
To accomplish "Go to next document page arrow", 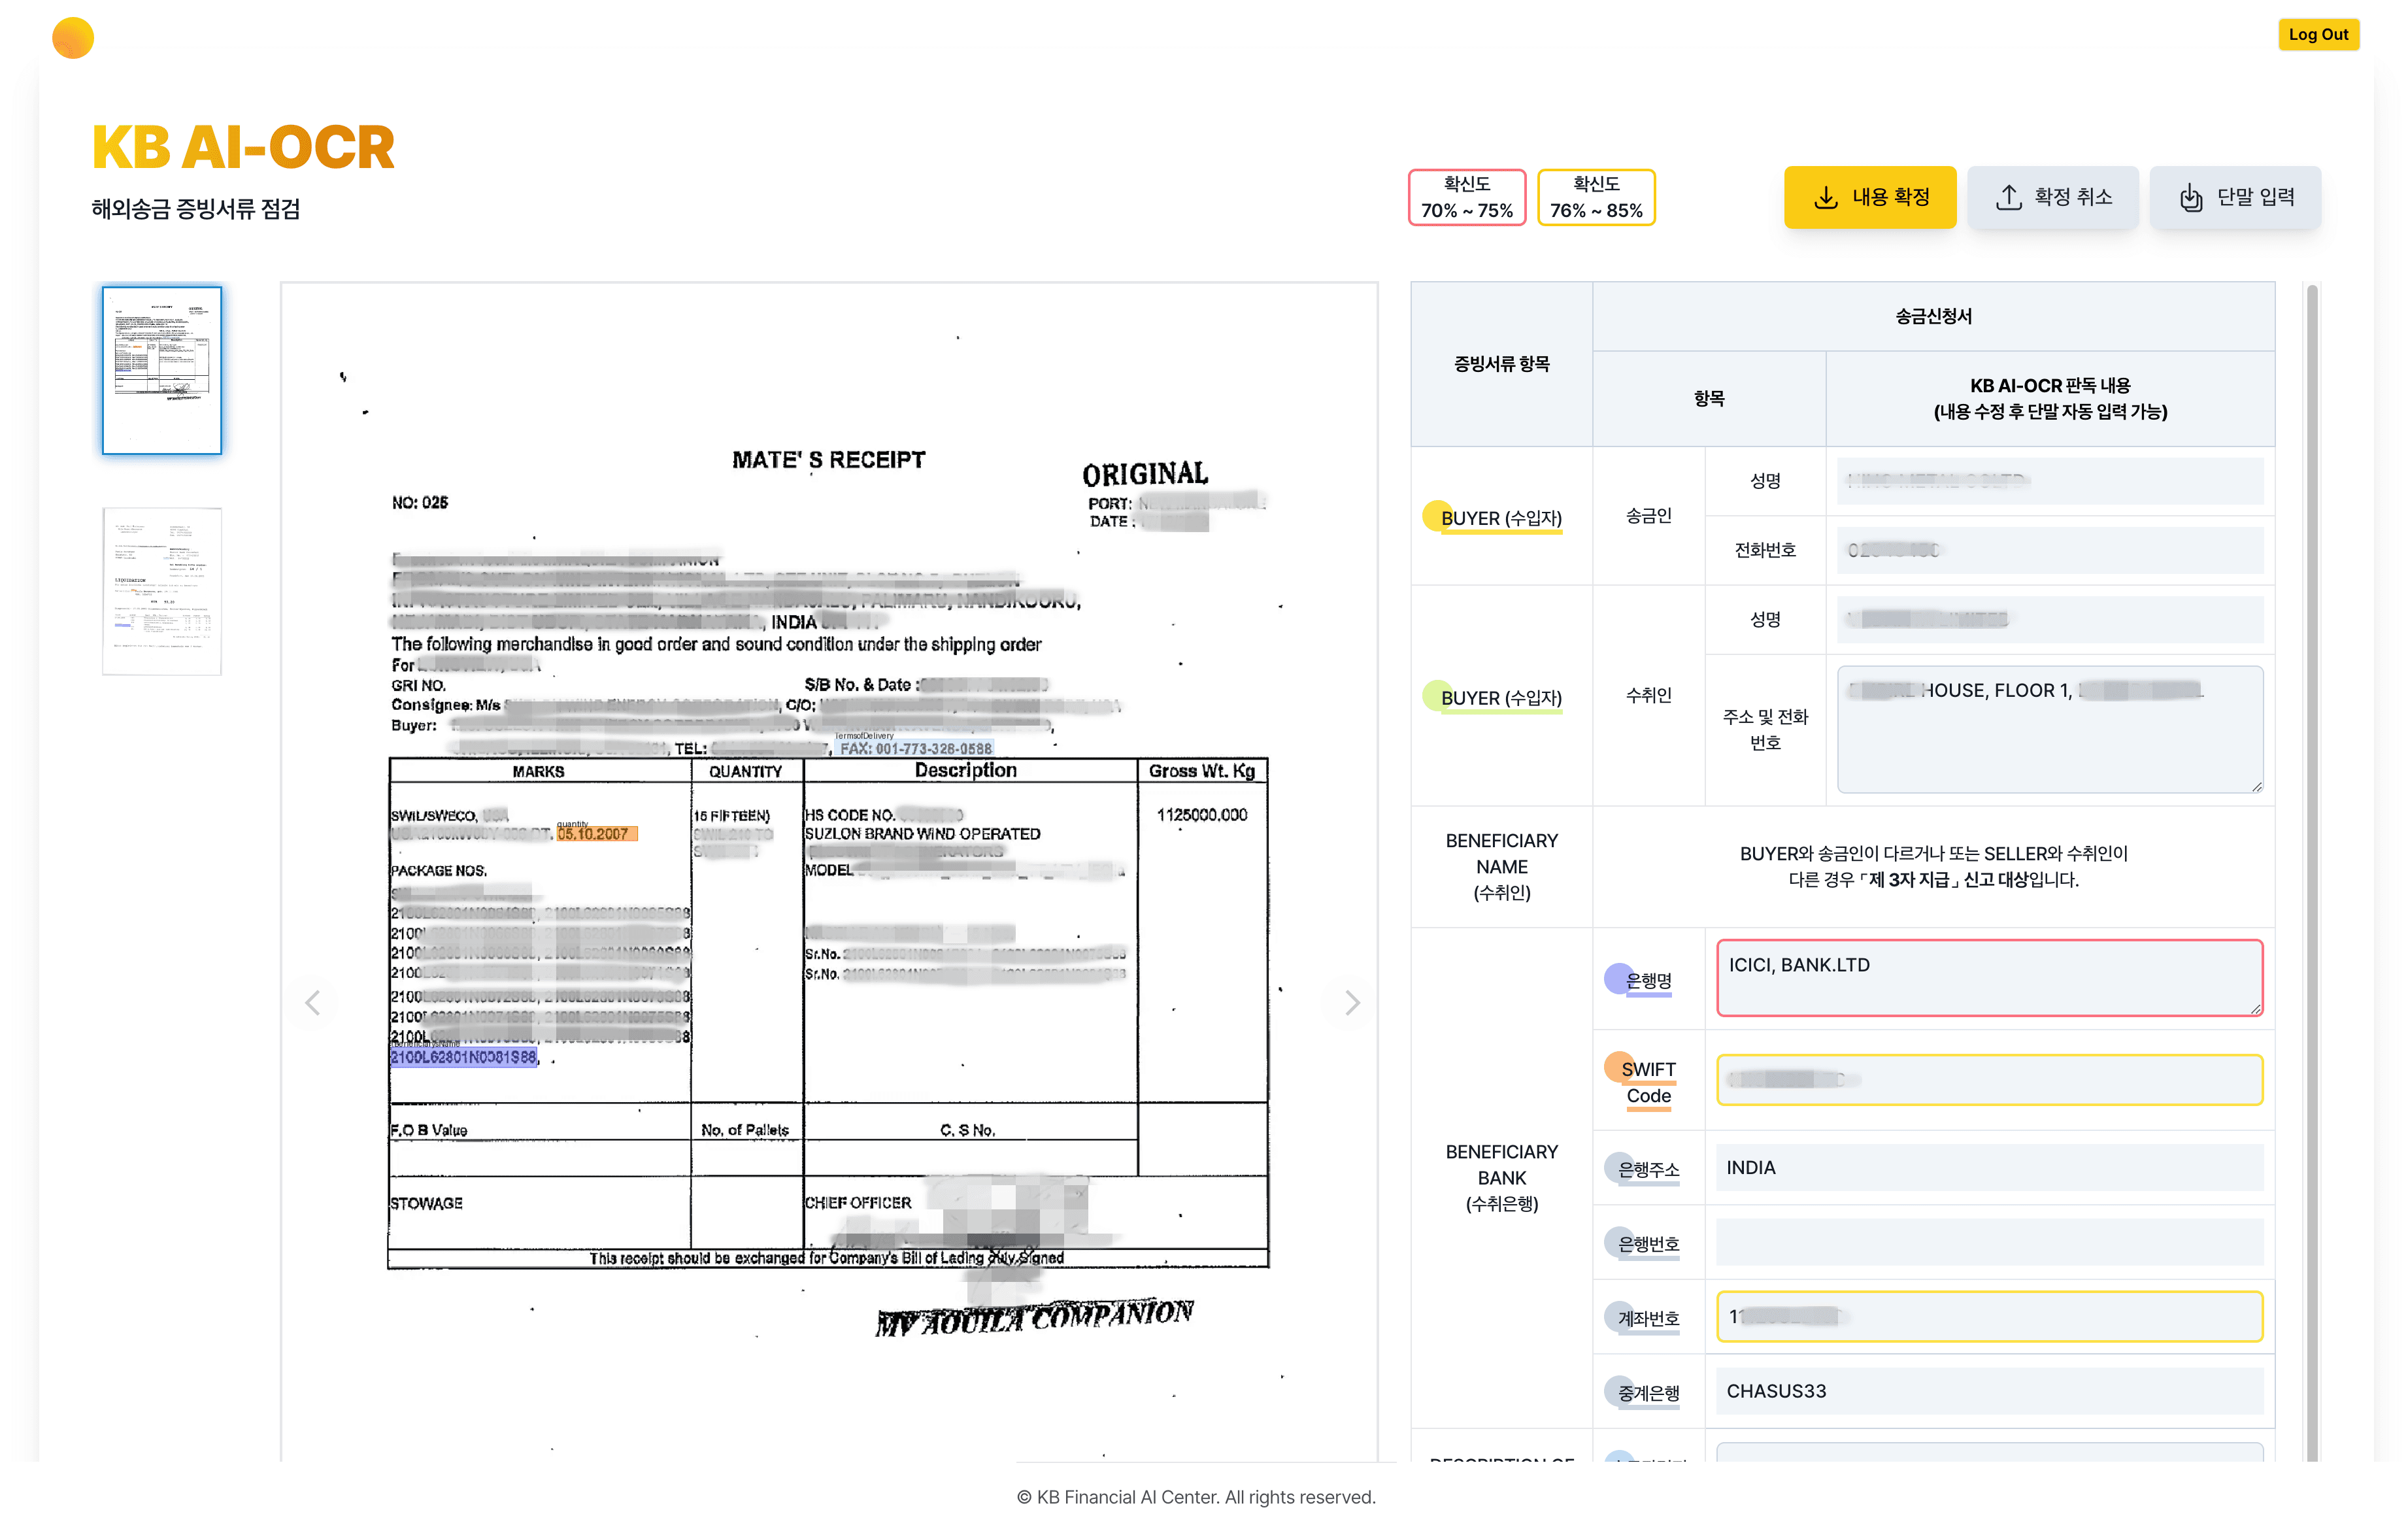I will (x=1351, y=1002).
